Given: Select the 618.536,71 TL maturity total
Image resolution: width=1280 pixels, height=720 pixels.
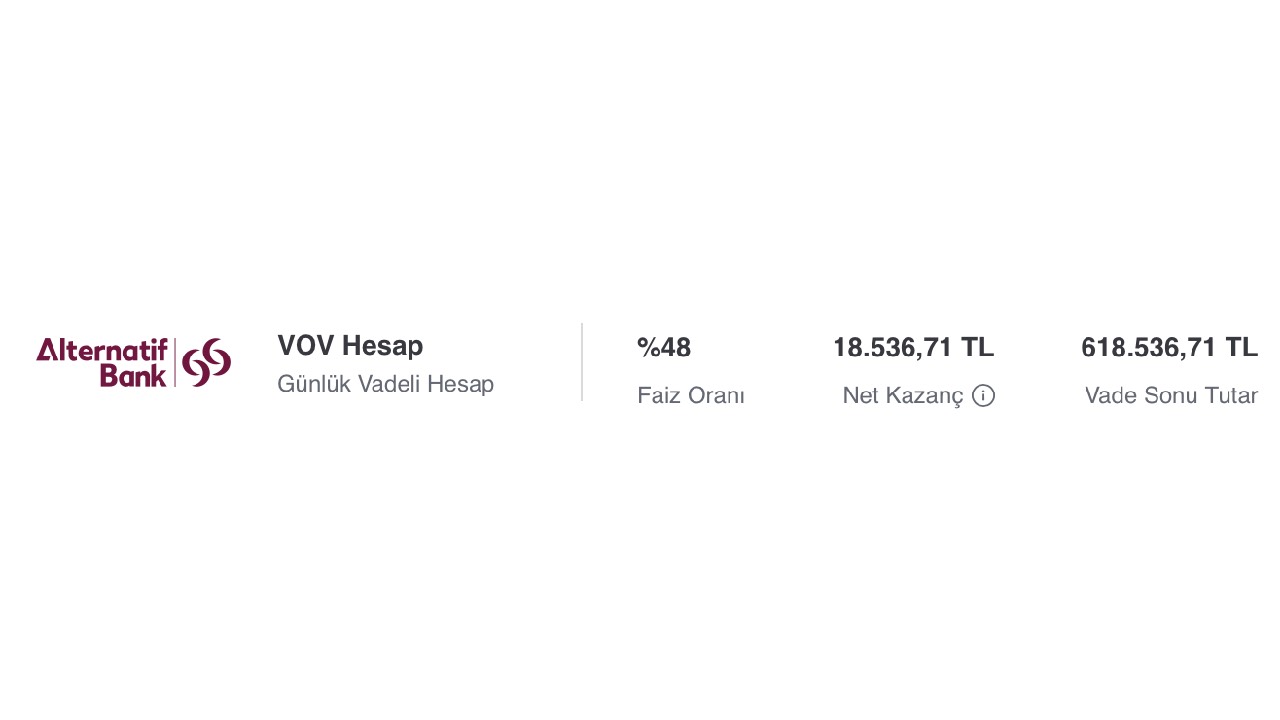Looking at the screenshot, I should click(x=1169, y=348).
